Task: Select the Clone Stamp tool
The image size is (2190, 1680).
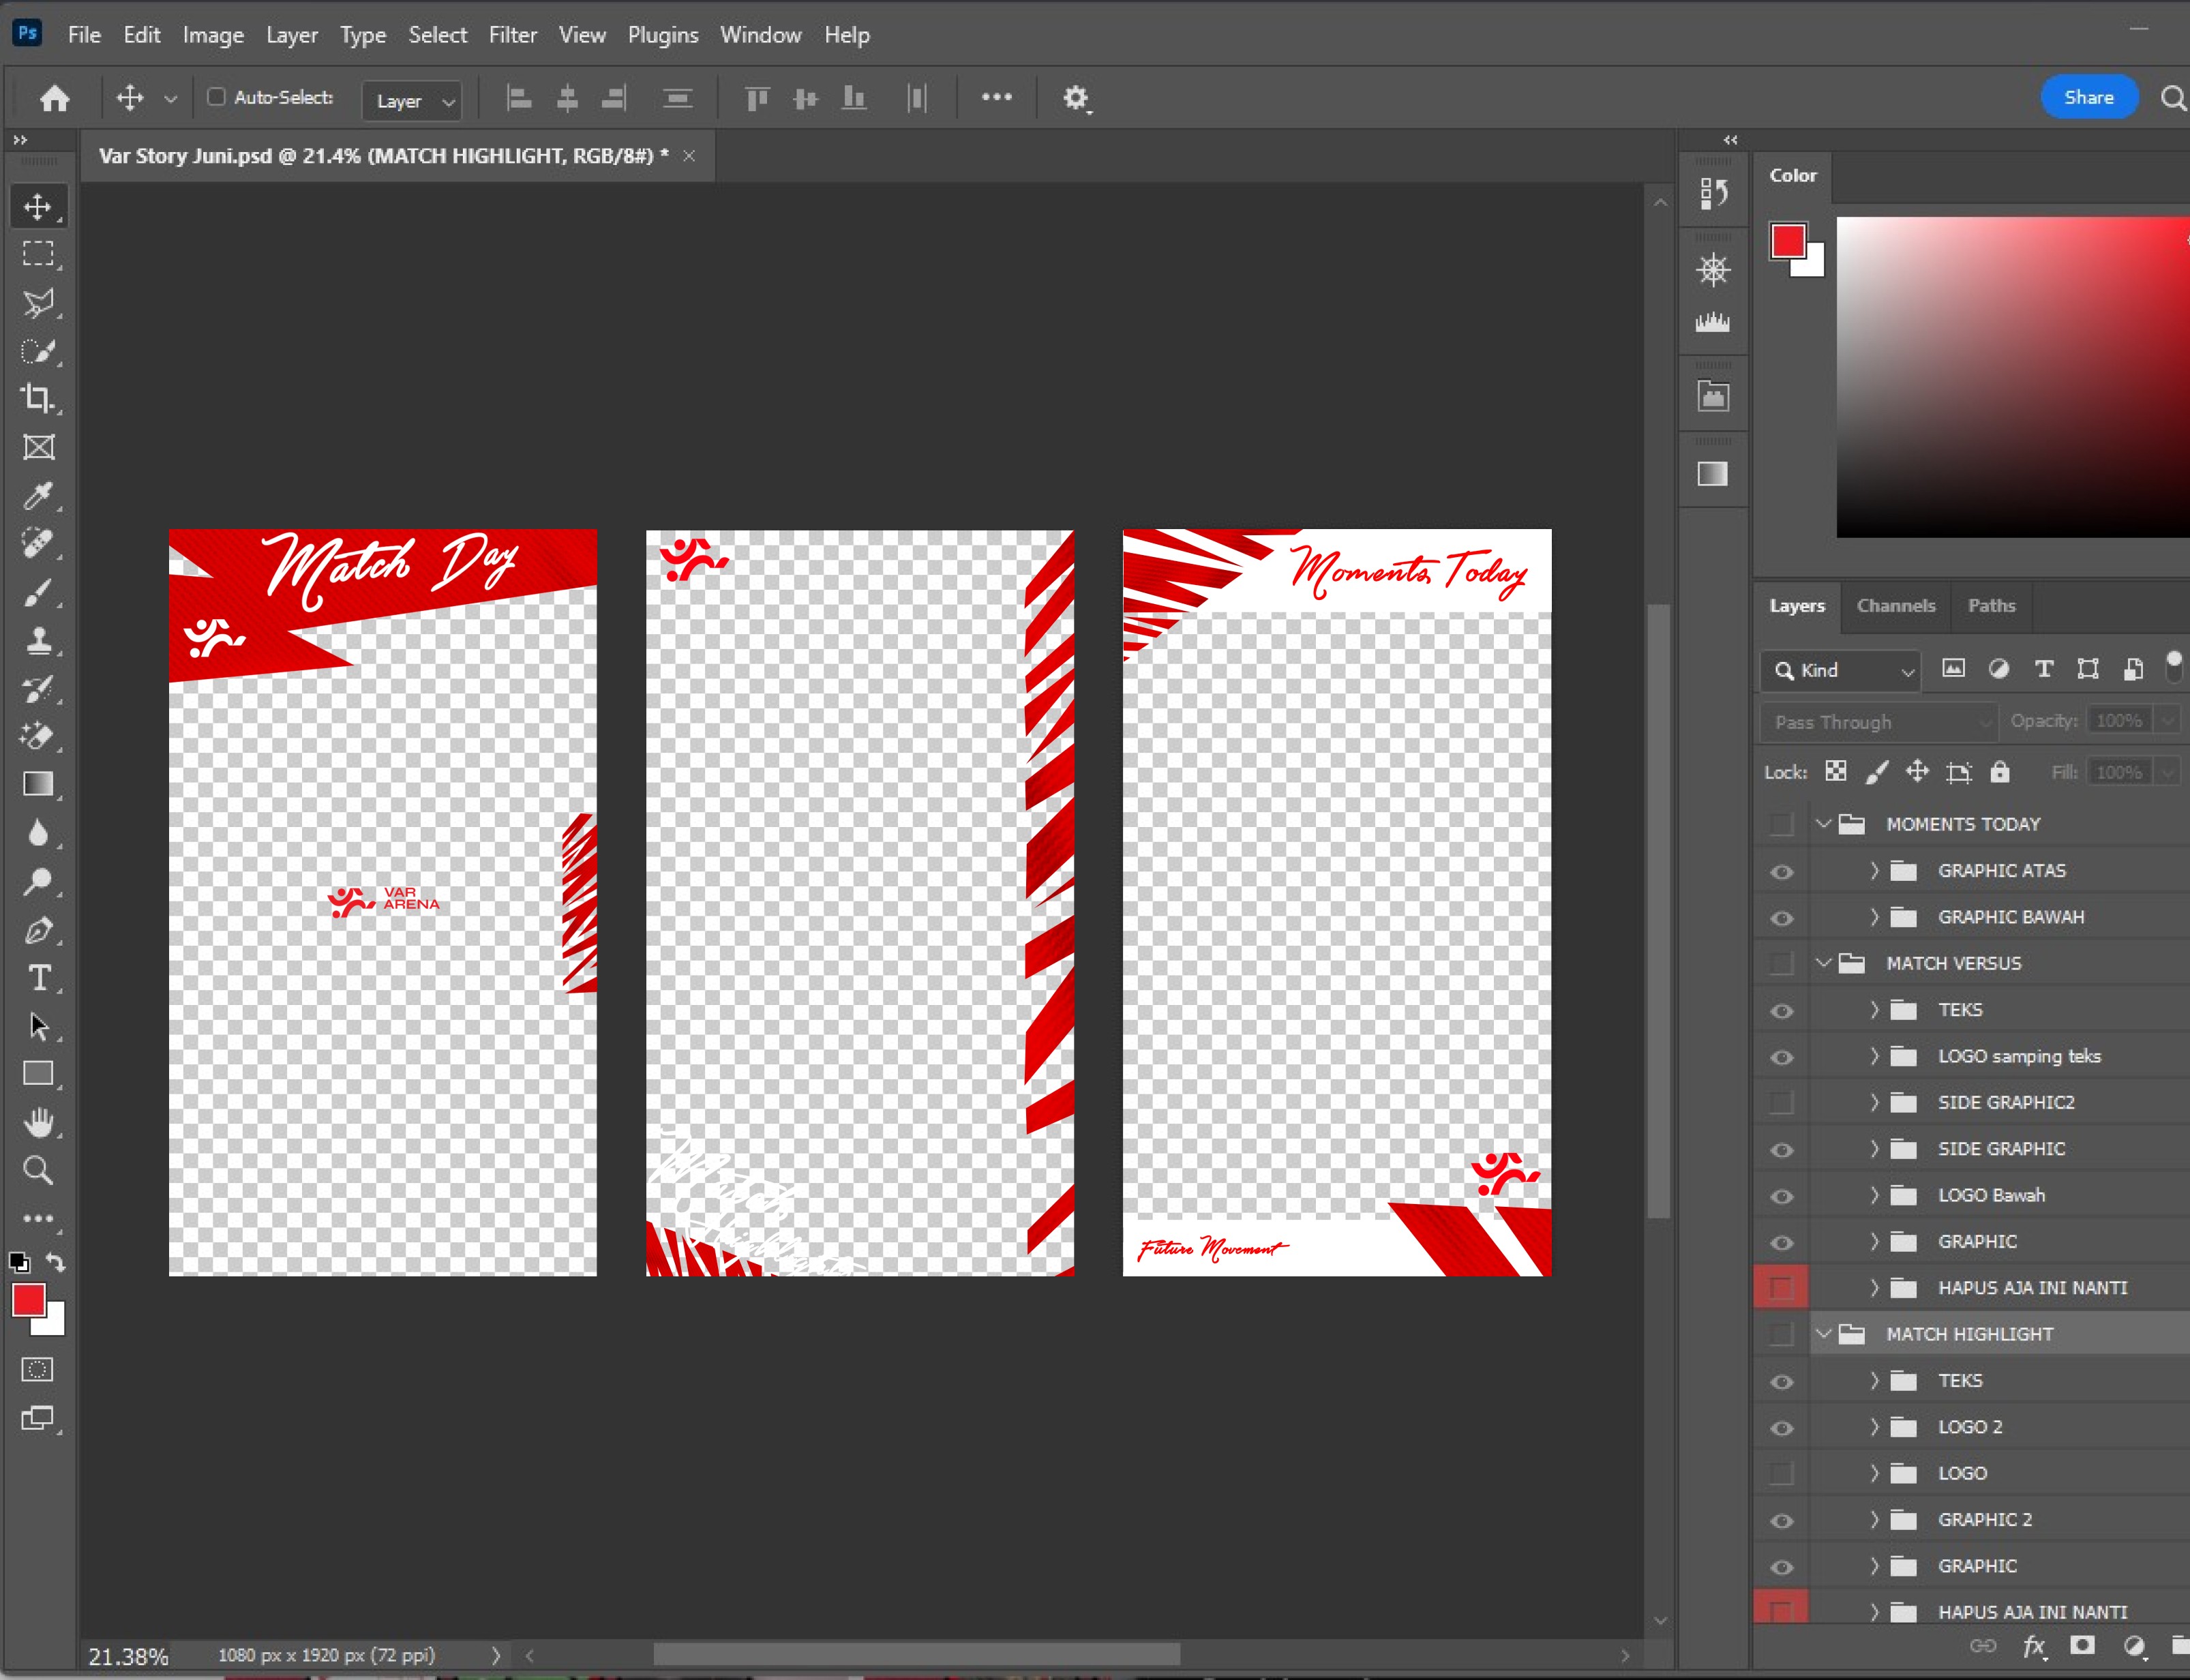Action: (x=38, y=641)
